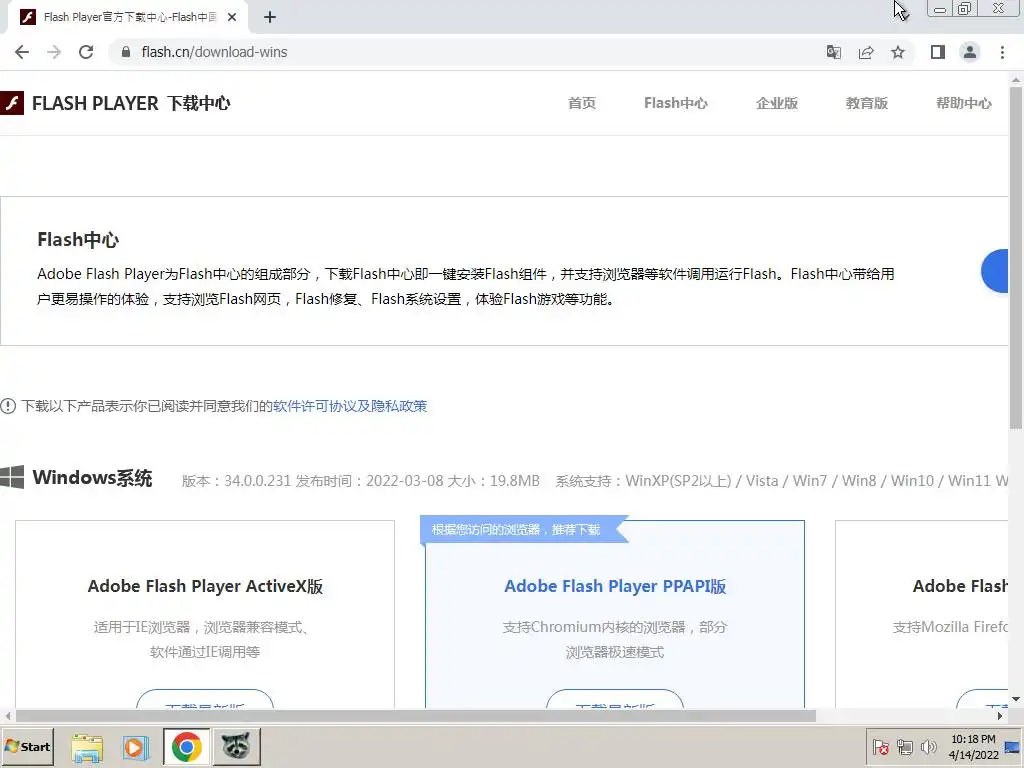Click the scroll left arrow of horizontal scrollbar
This screenshot has height=768, width=1024.
pos(7,716)
